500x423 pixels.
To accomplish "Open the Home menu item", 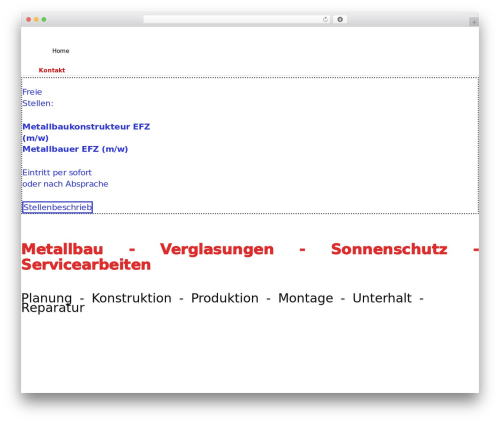I will click(x=61, y=51).
